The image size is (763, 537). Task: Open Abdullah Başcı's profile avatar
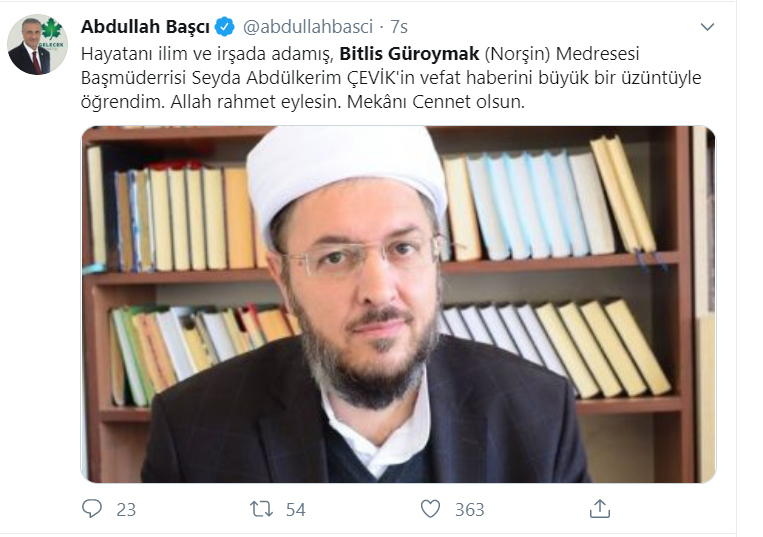[37, 44]
